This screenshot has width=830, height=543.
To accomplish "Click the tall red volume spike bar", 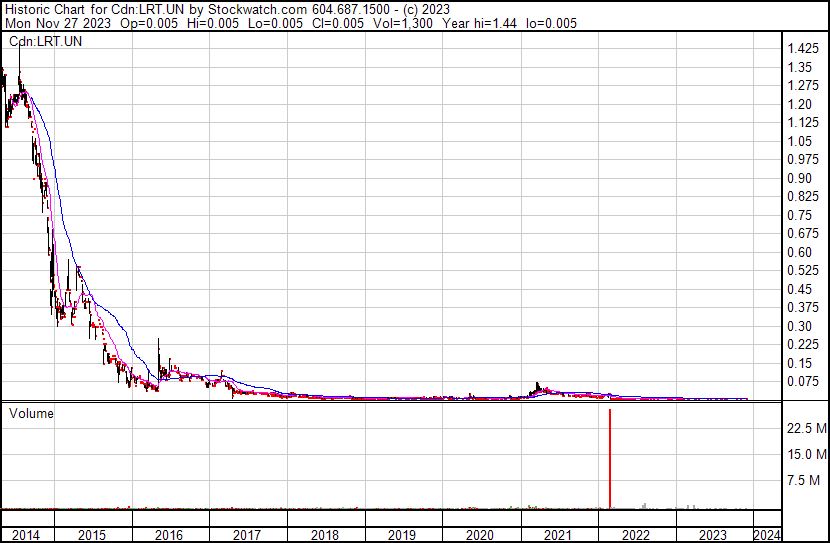I will (x=610, y=458).
